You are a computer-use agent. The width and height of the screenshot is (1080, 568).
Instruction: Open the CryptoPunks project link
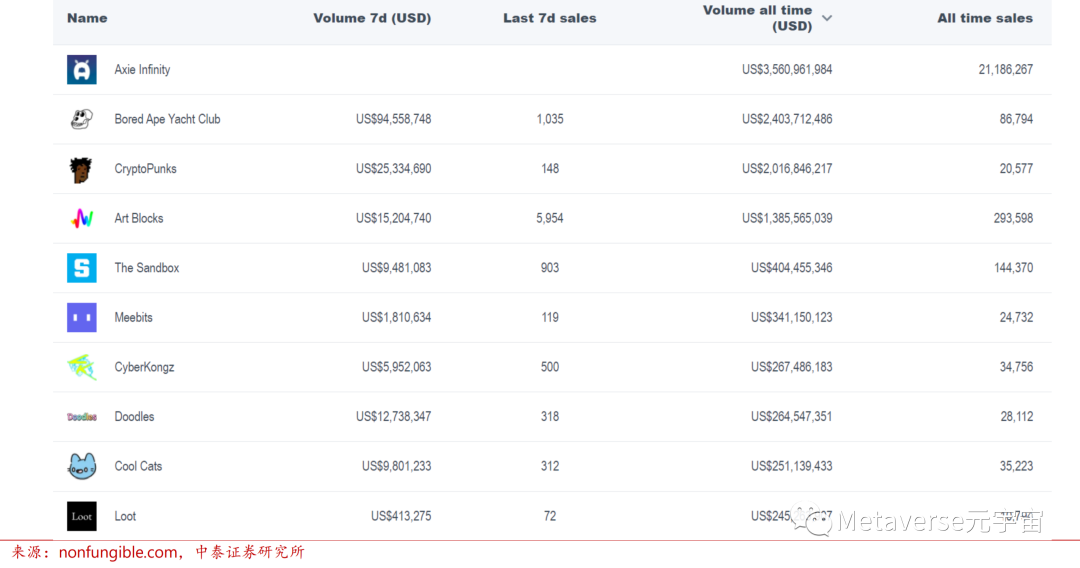coord(145,169)
